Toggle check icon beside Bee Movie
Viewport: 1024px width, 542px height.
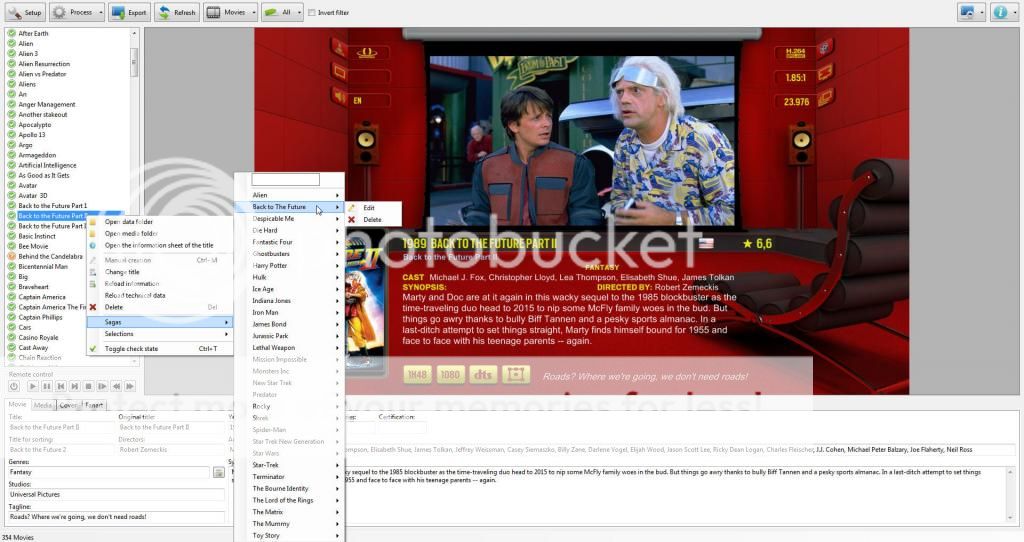pyautogui.click(x=12, y=246)
